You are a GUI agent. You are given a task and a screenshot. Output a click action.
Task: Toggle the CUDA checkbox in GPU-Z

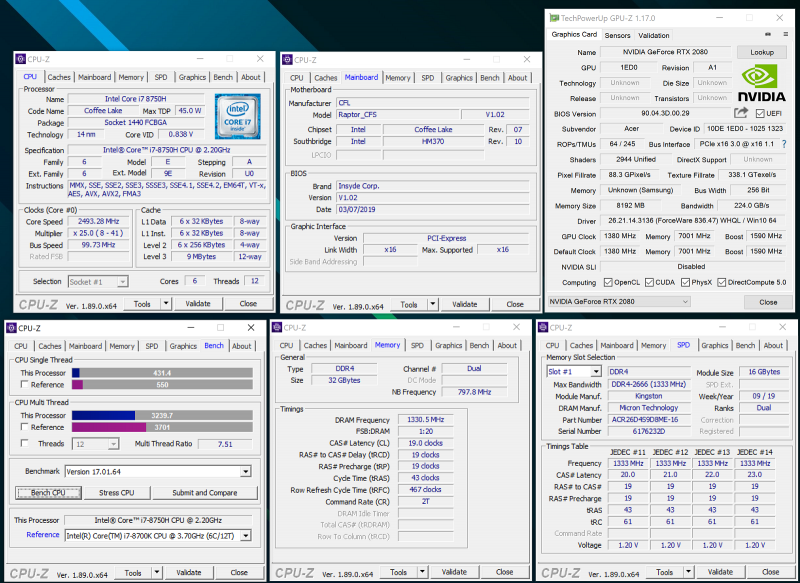point(649,282)
